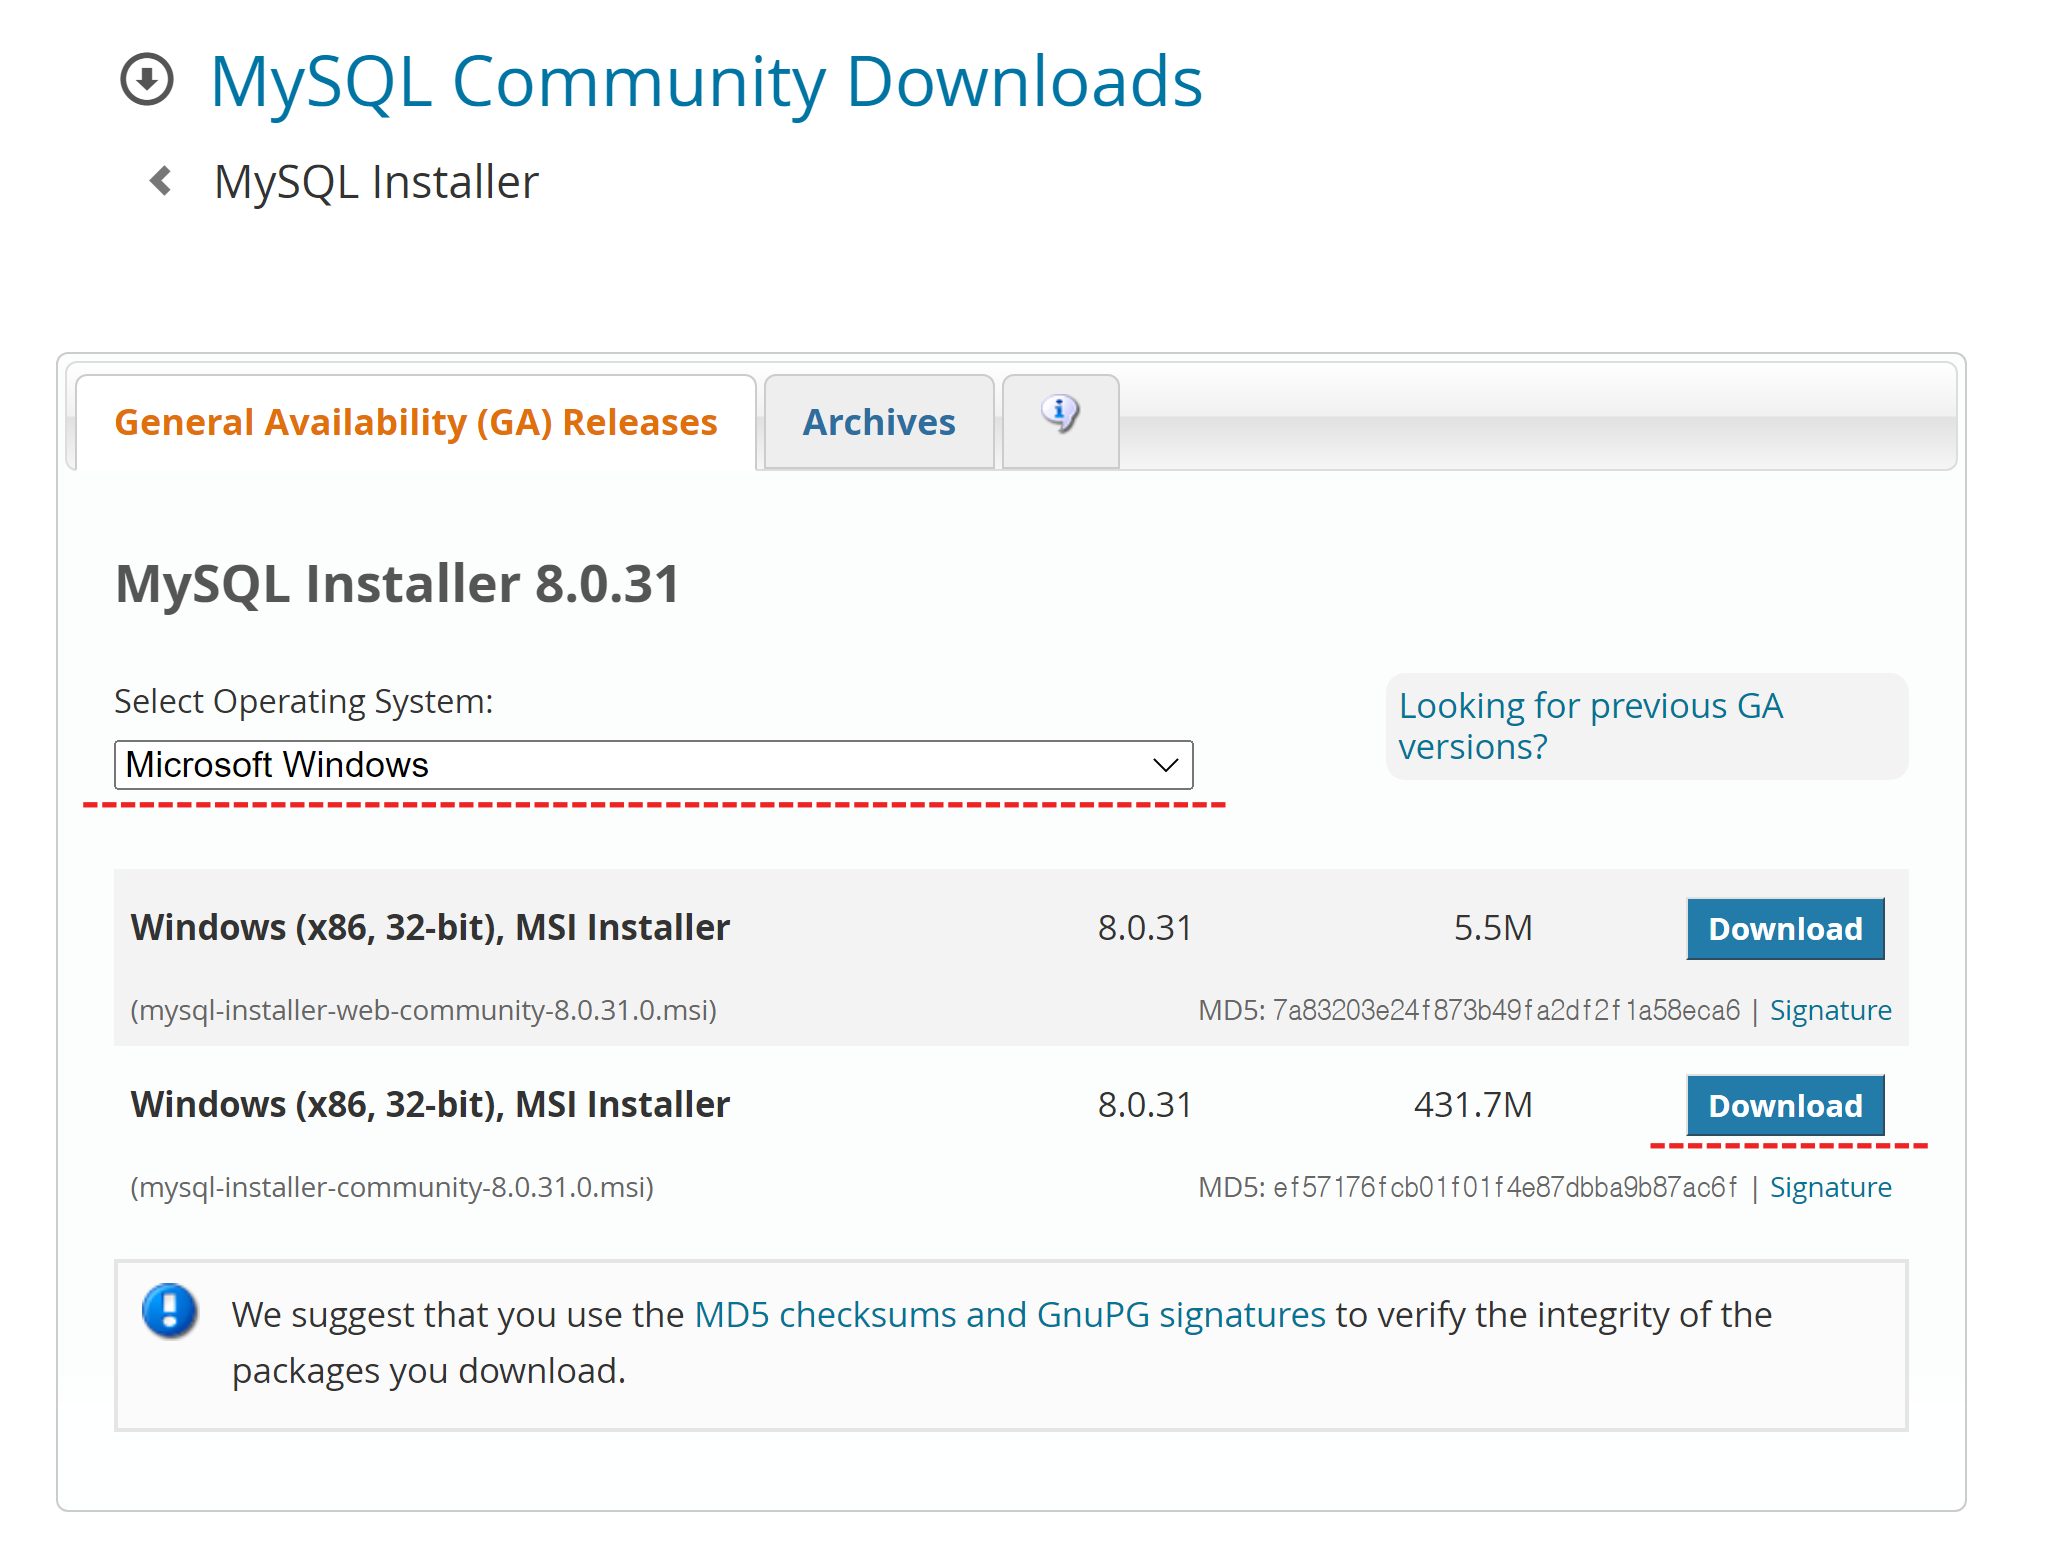Click version 8.0.31 in the 5.5M row
Viewport: 2066px width, 1548px height.
click(x=1145, y=928)
